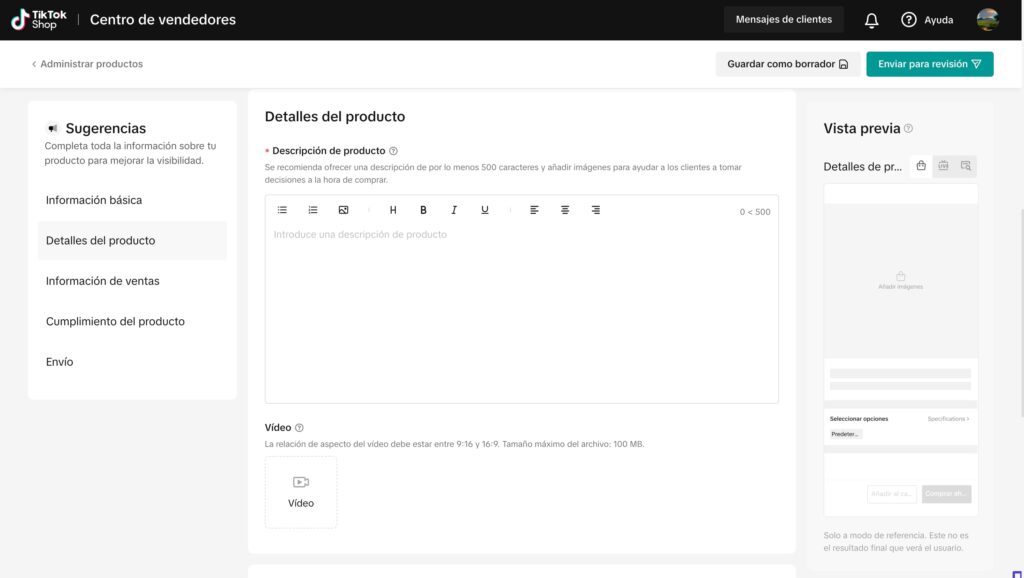Click the insert image icon in editor
This screenshot has height=578, width=1024.
[343, 210]
